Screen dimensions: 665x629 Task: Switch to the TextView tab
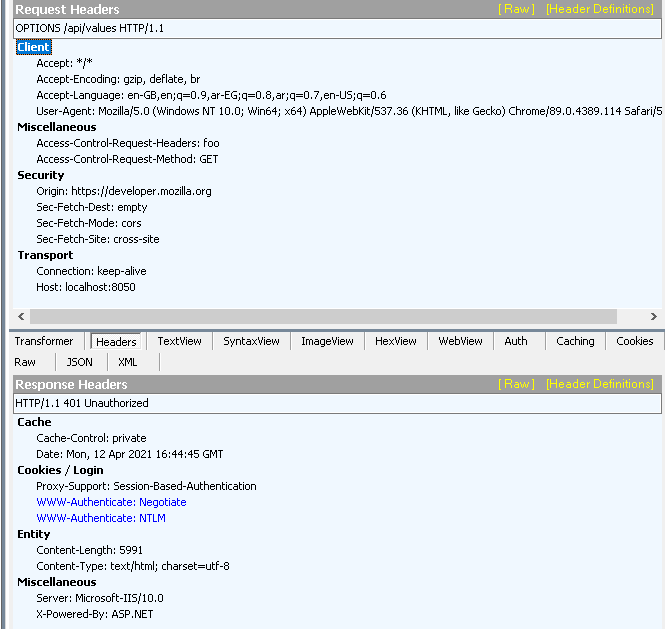pyautogui.click(x=179, y=341)
